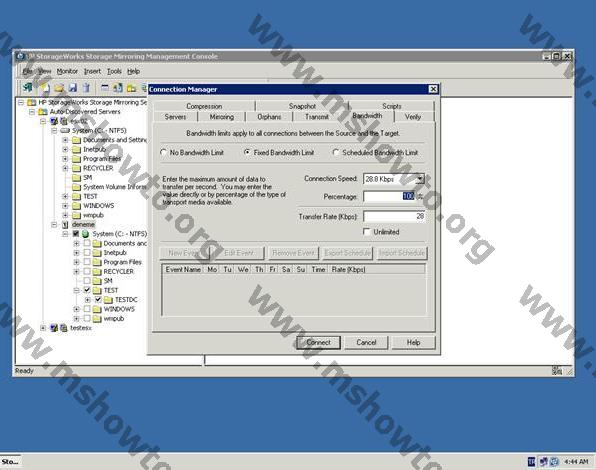
Task: Click the Export Schedule button
Action: [347, 253]
